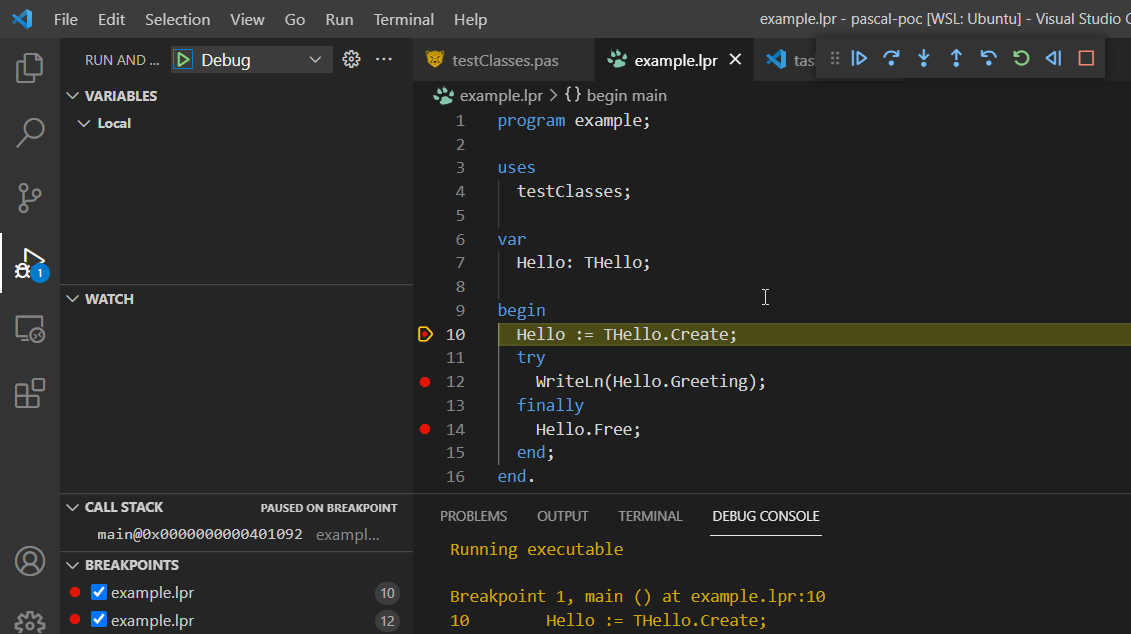Open the Terminal menu

click(x=403, y=19)
